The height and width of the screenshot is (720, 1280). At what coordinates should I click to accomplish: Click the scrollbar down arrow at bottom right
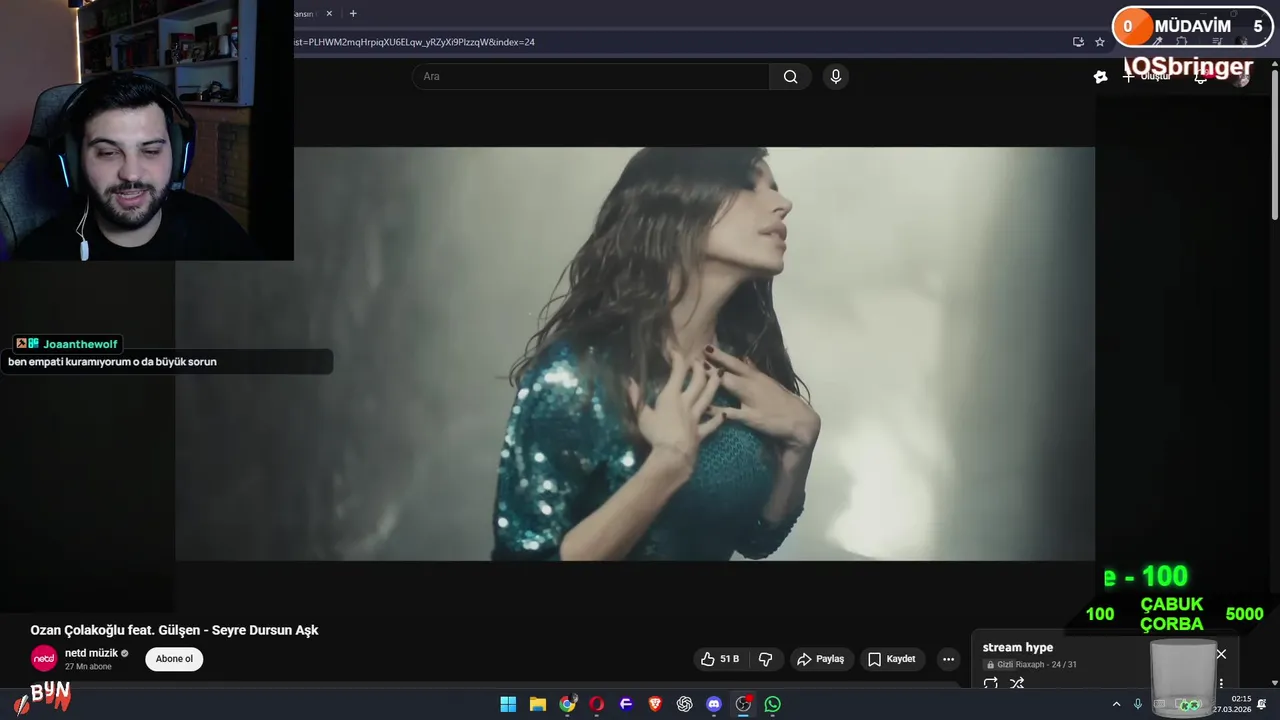pyautogui.click(x=1274, y=681)
